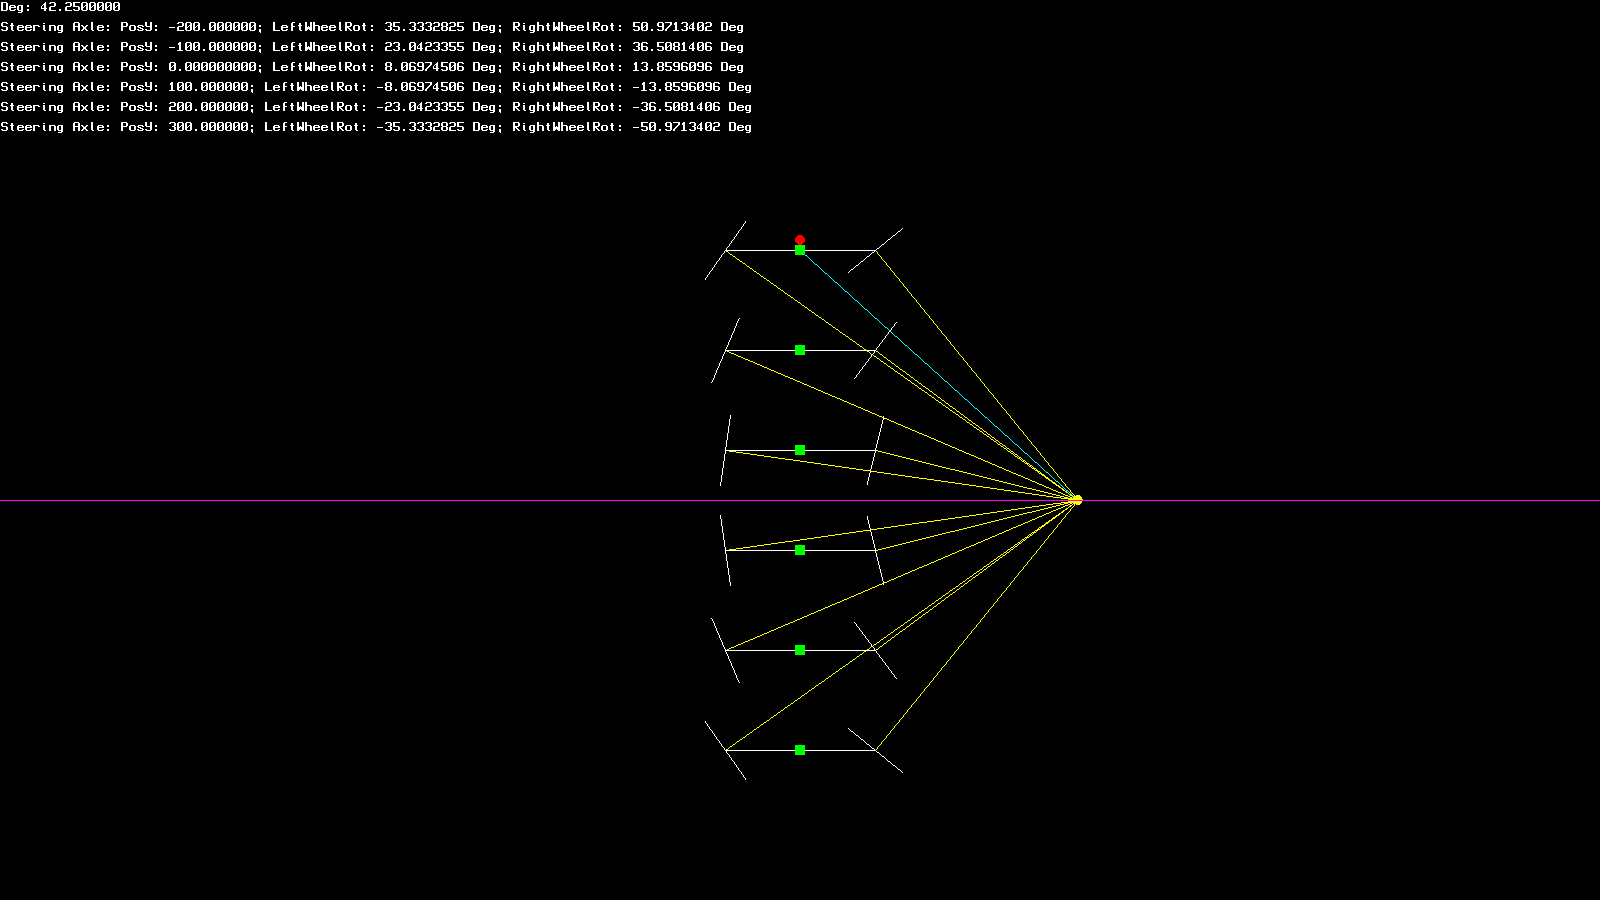1600x900 pixels.
Task: Click the yellow turning-center point on magenta line
Action: click(1077, 500)
